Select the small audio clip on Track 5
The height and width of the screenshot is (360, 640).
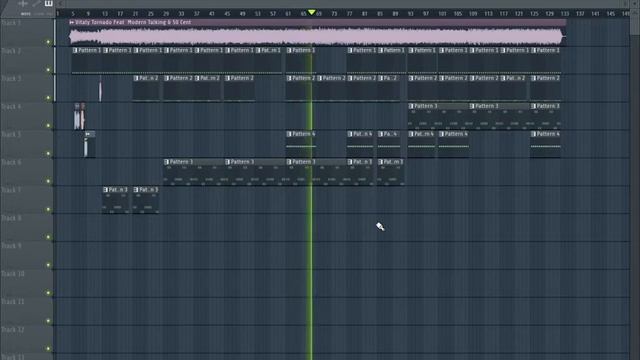(x=90, y=144)
